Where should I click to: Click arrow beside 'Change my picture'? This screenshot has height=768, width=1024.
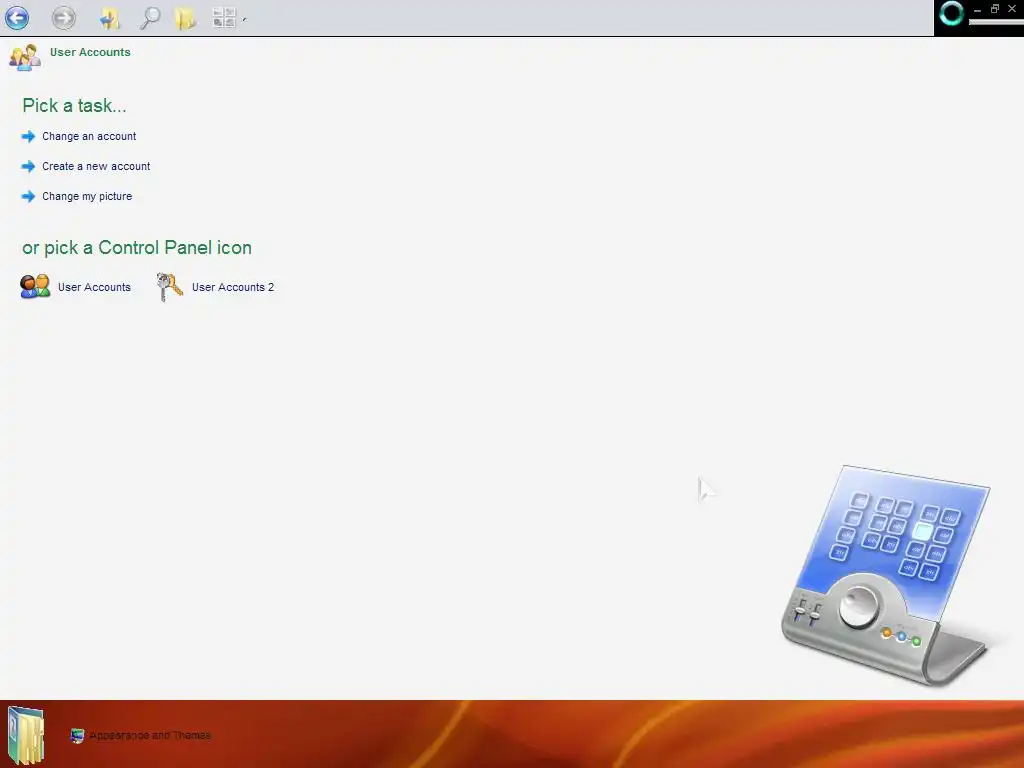pyautogui.click(x=28, y=197)
